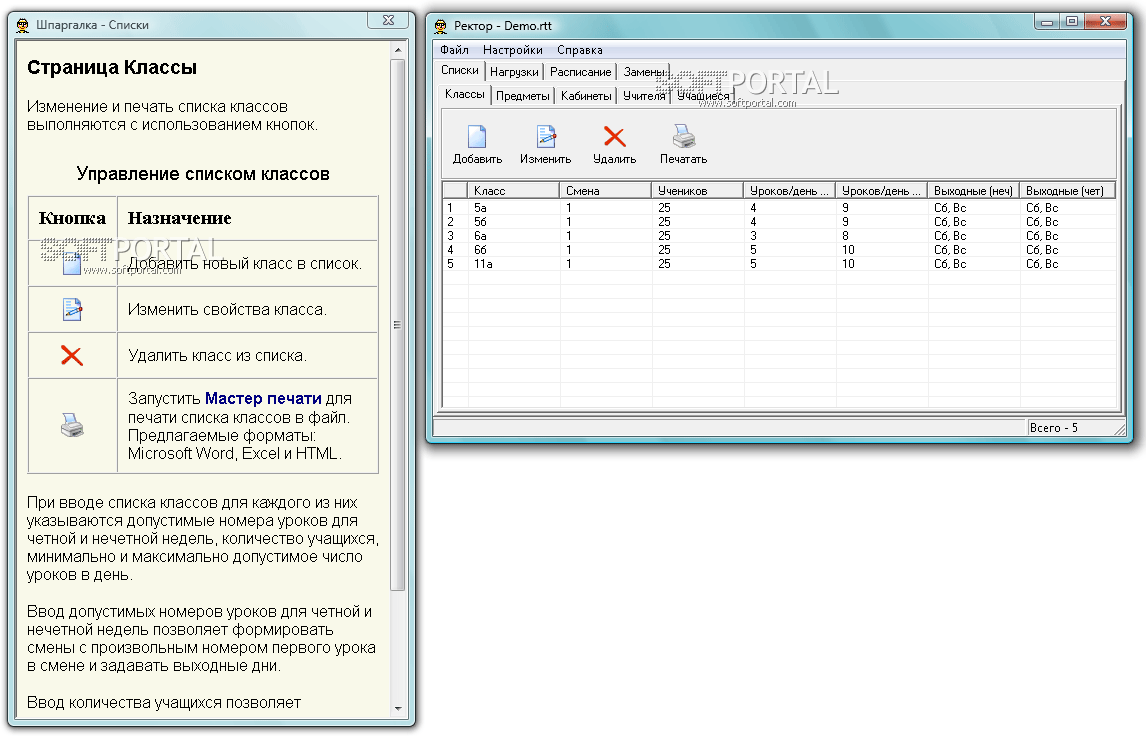Open the Настройки menu
The image size is (1146, 738).
click(512, 50)
